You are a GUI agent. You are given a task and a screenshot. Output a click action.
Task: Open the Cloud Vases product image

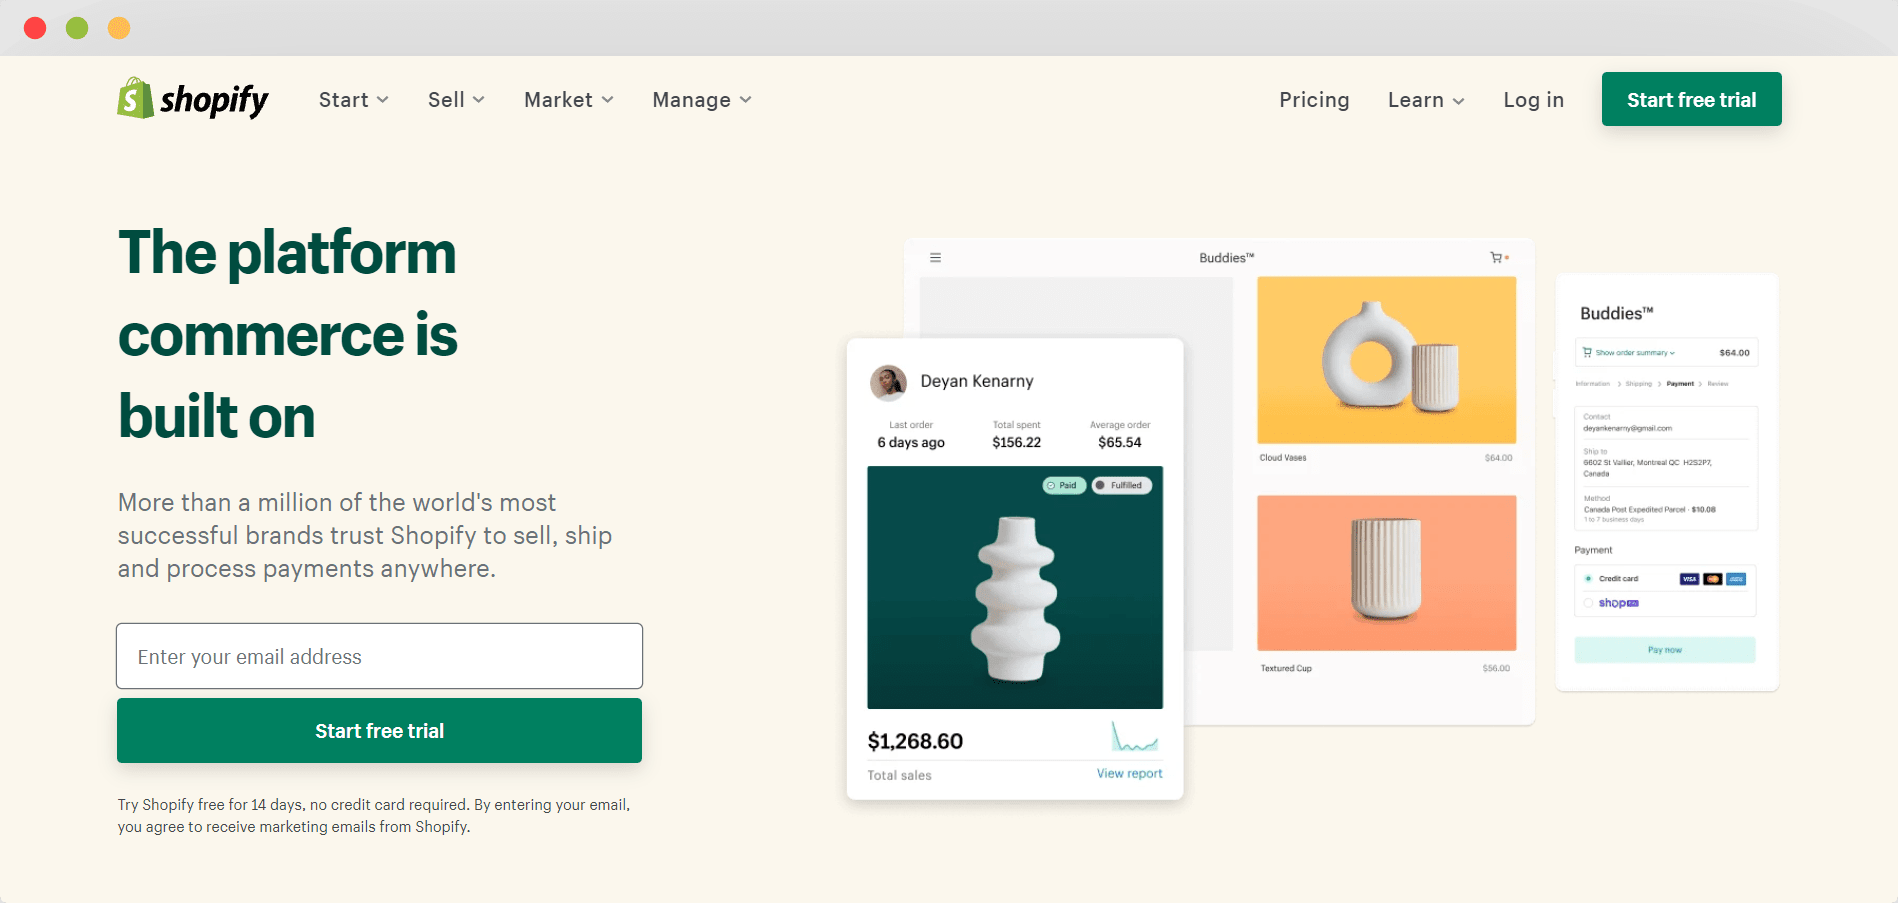point(1386,360)
